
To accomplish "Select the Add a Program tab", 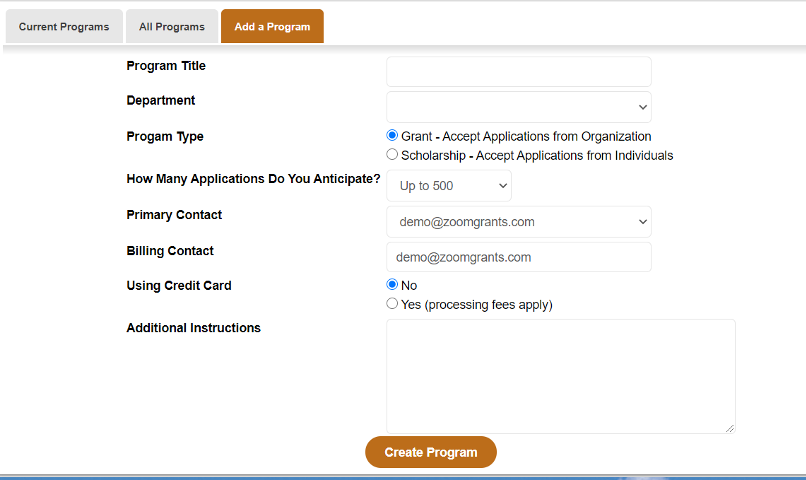I will pyautogui.click(x=272, y=26).
